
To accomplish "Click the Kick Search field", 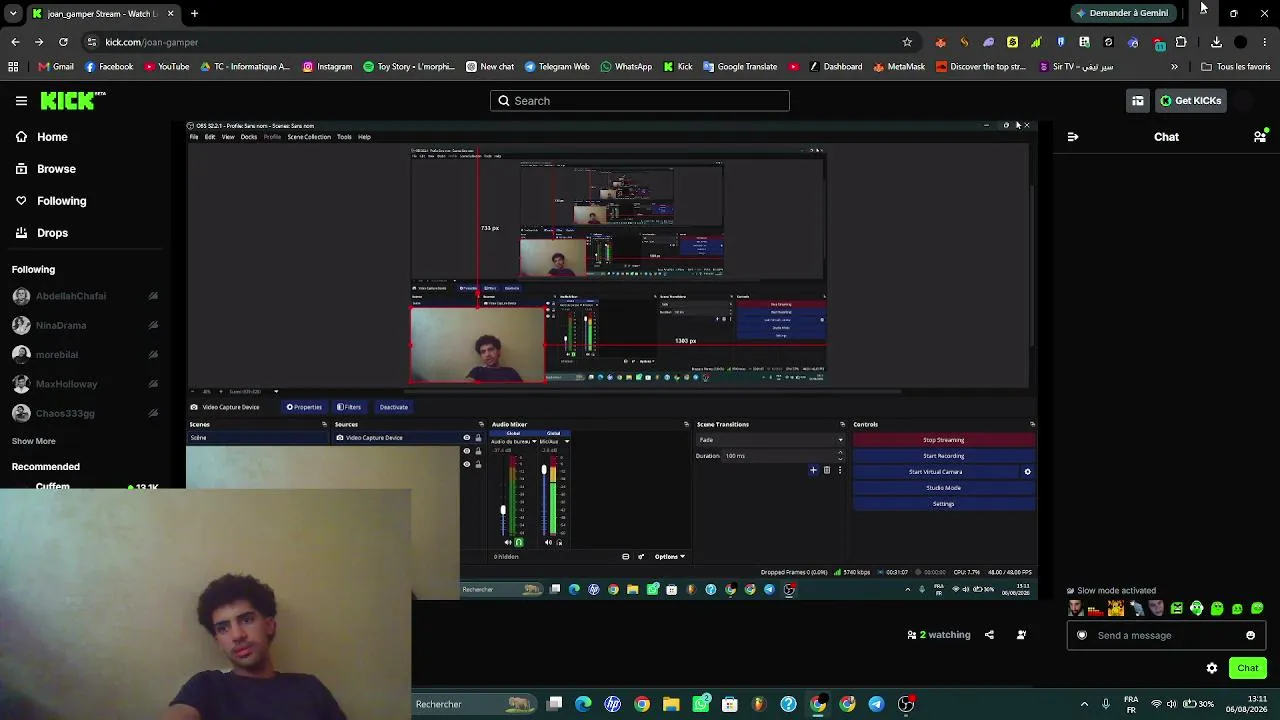I will click(x=640, y=101).
